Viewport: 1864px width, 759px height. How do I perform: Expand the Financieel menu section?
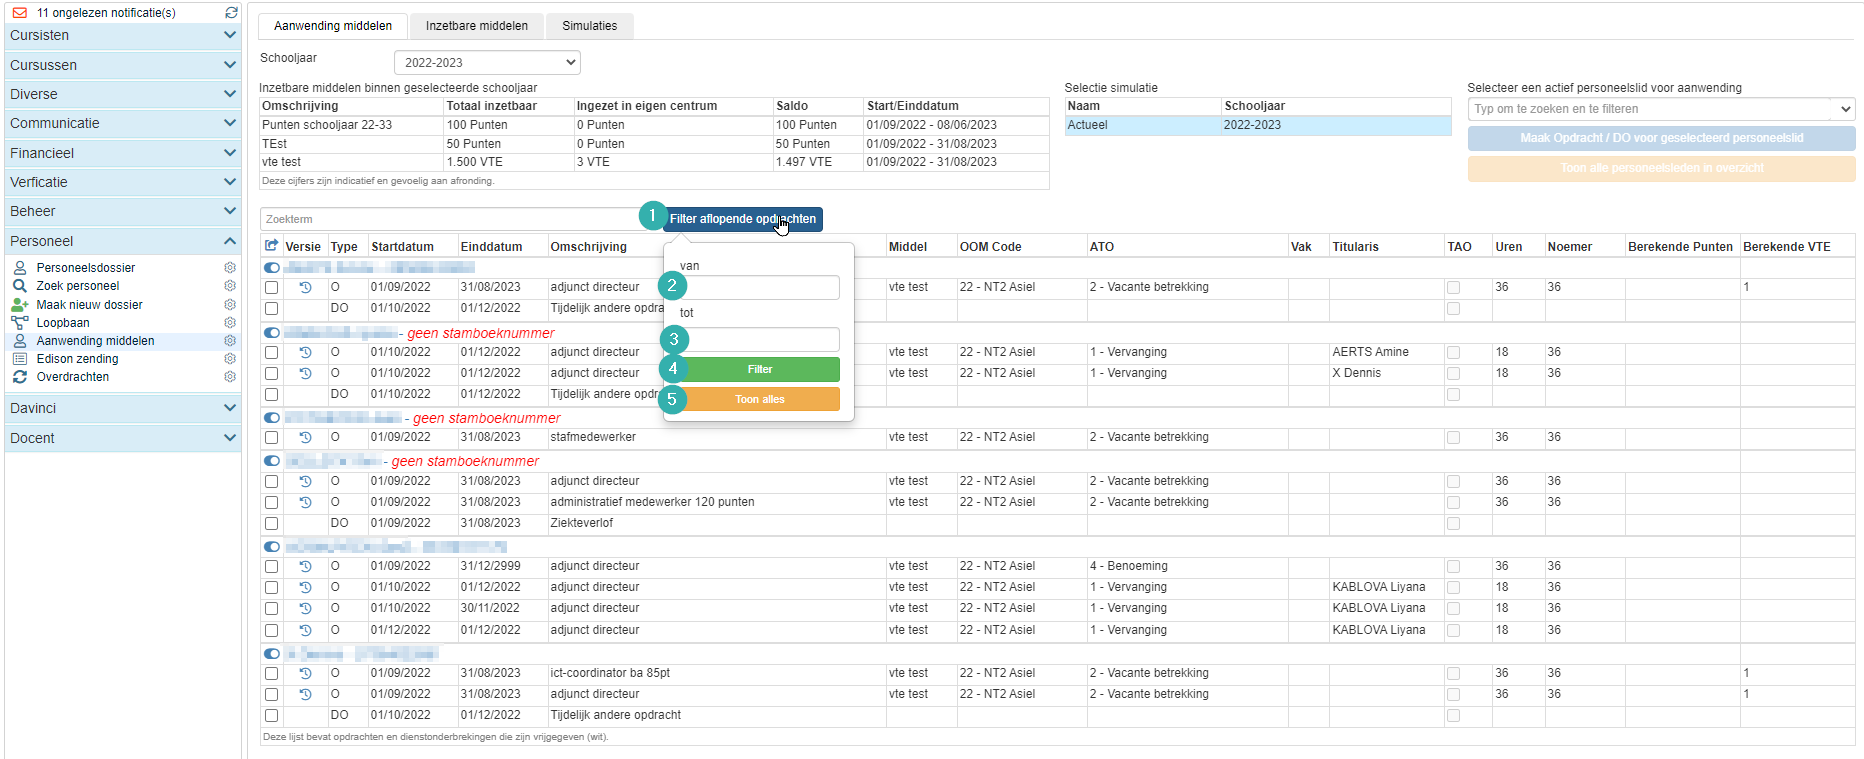(x=123, y=153)
